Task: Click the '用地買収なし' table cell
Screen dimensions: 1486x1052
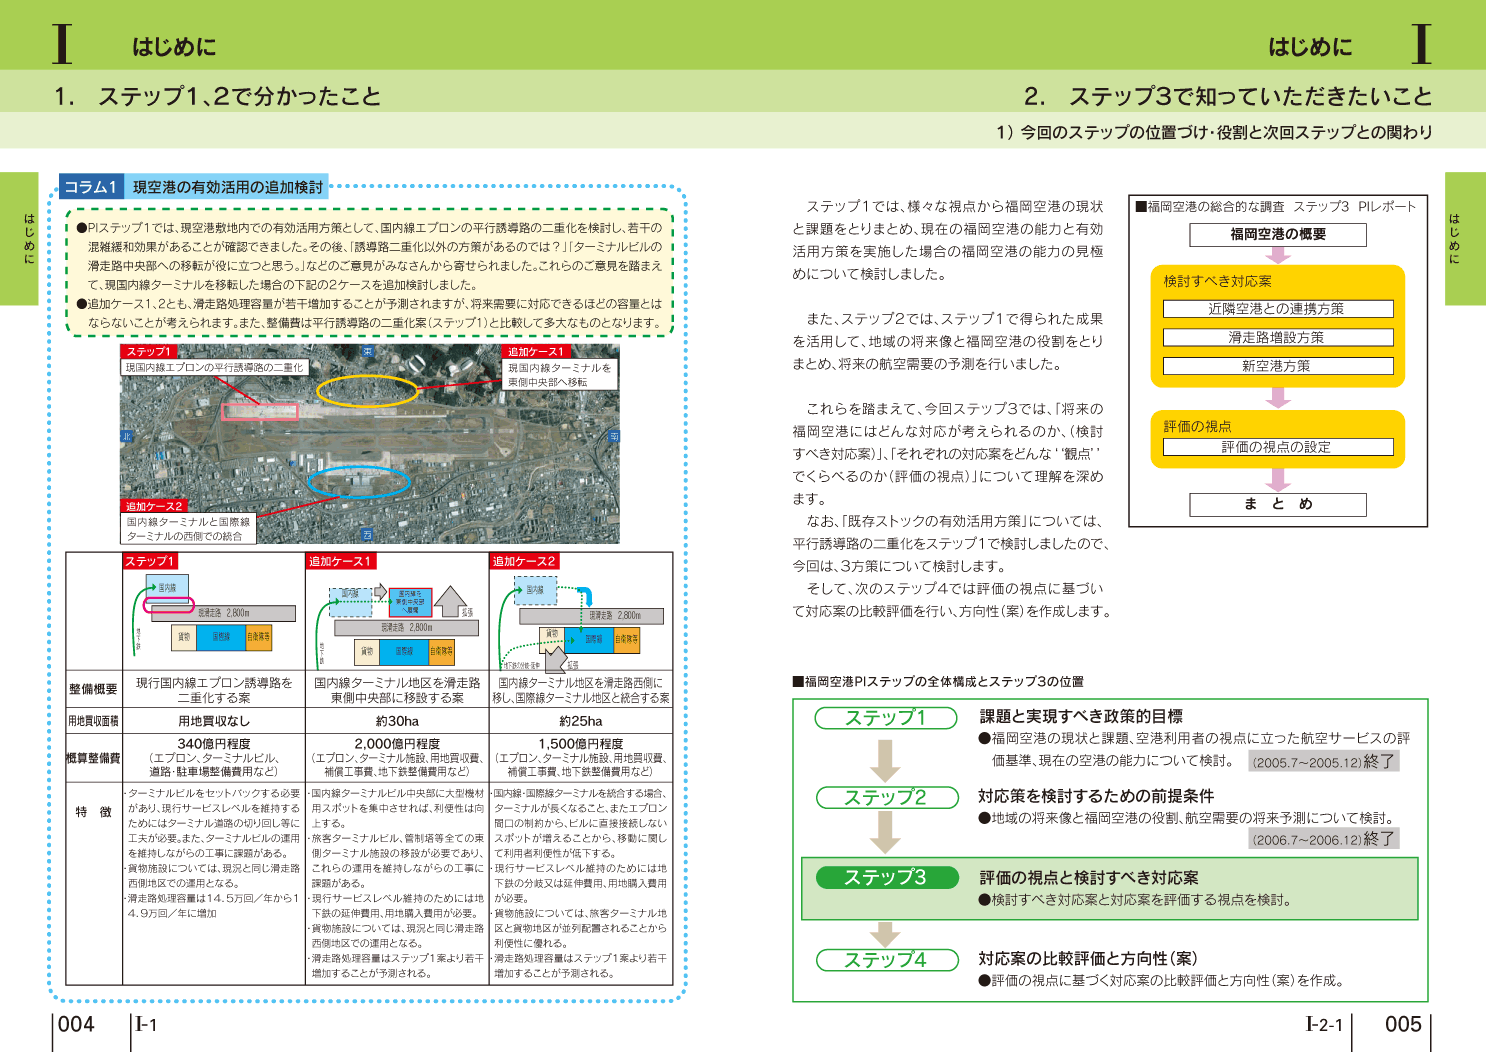Action: point(214,721)
